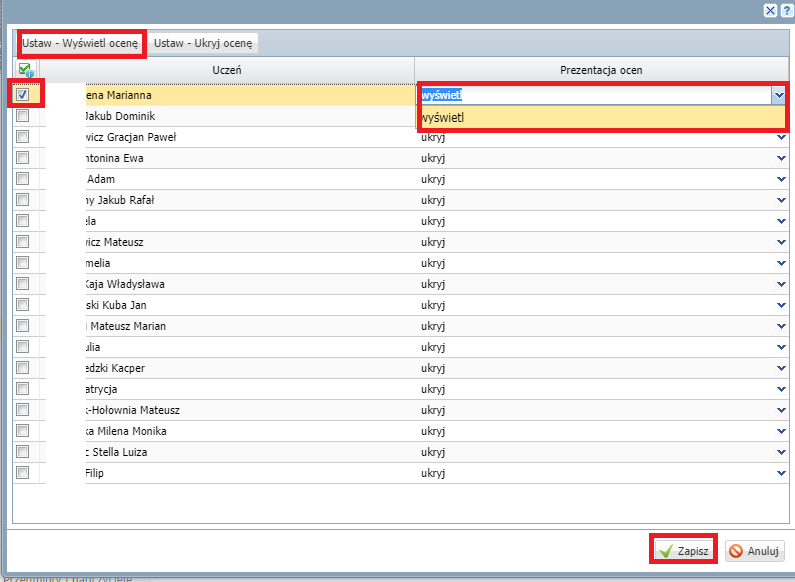Close the dialog with the X icon
This screenshot has width=795, height=582.
pyautogui.click(x=770, y=11)
